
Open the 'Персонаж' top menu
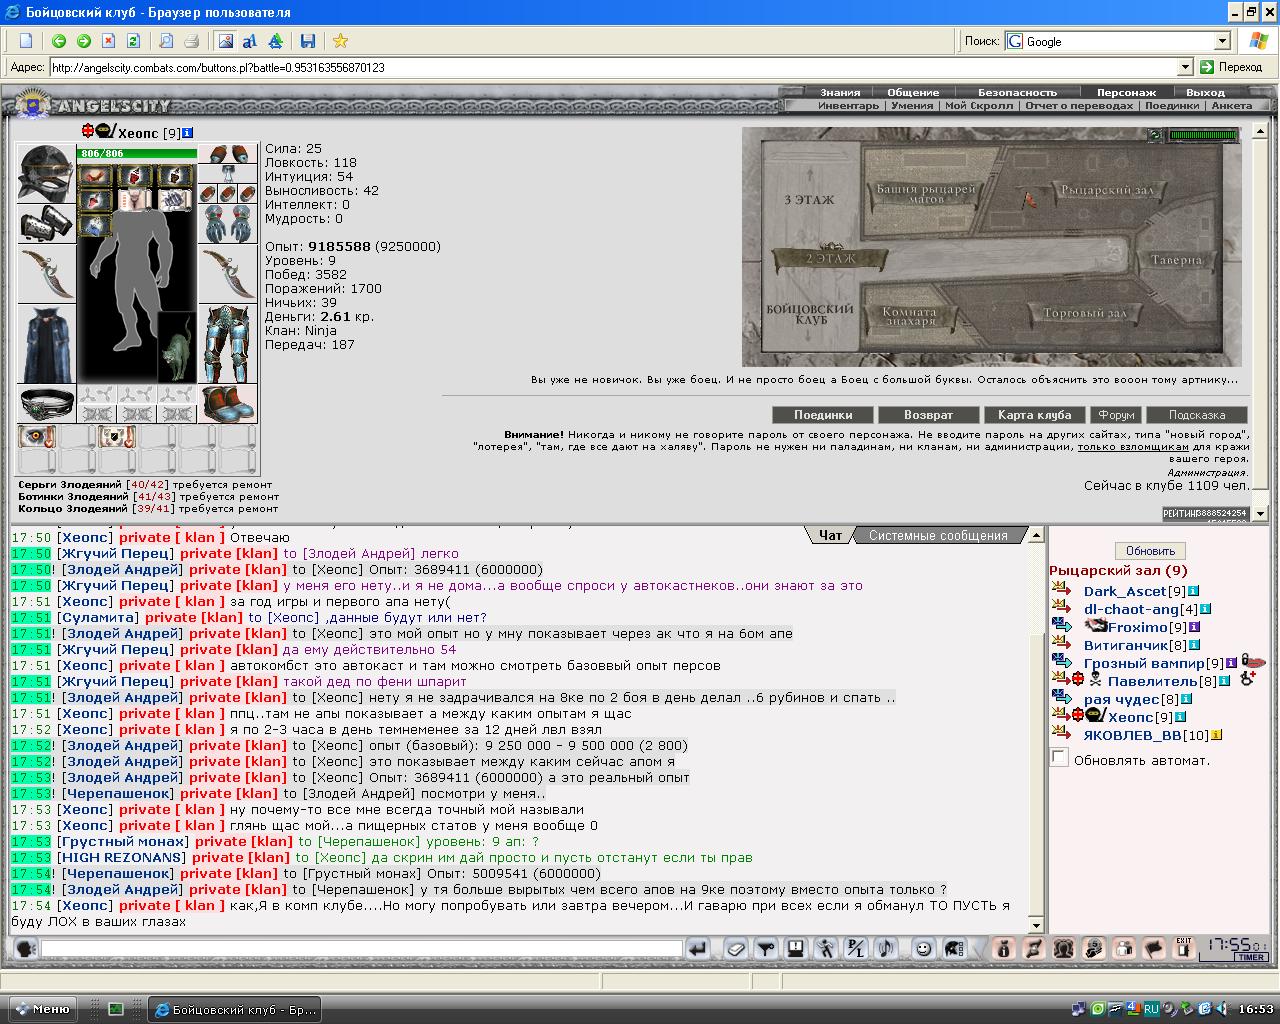1126,92
